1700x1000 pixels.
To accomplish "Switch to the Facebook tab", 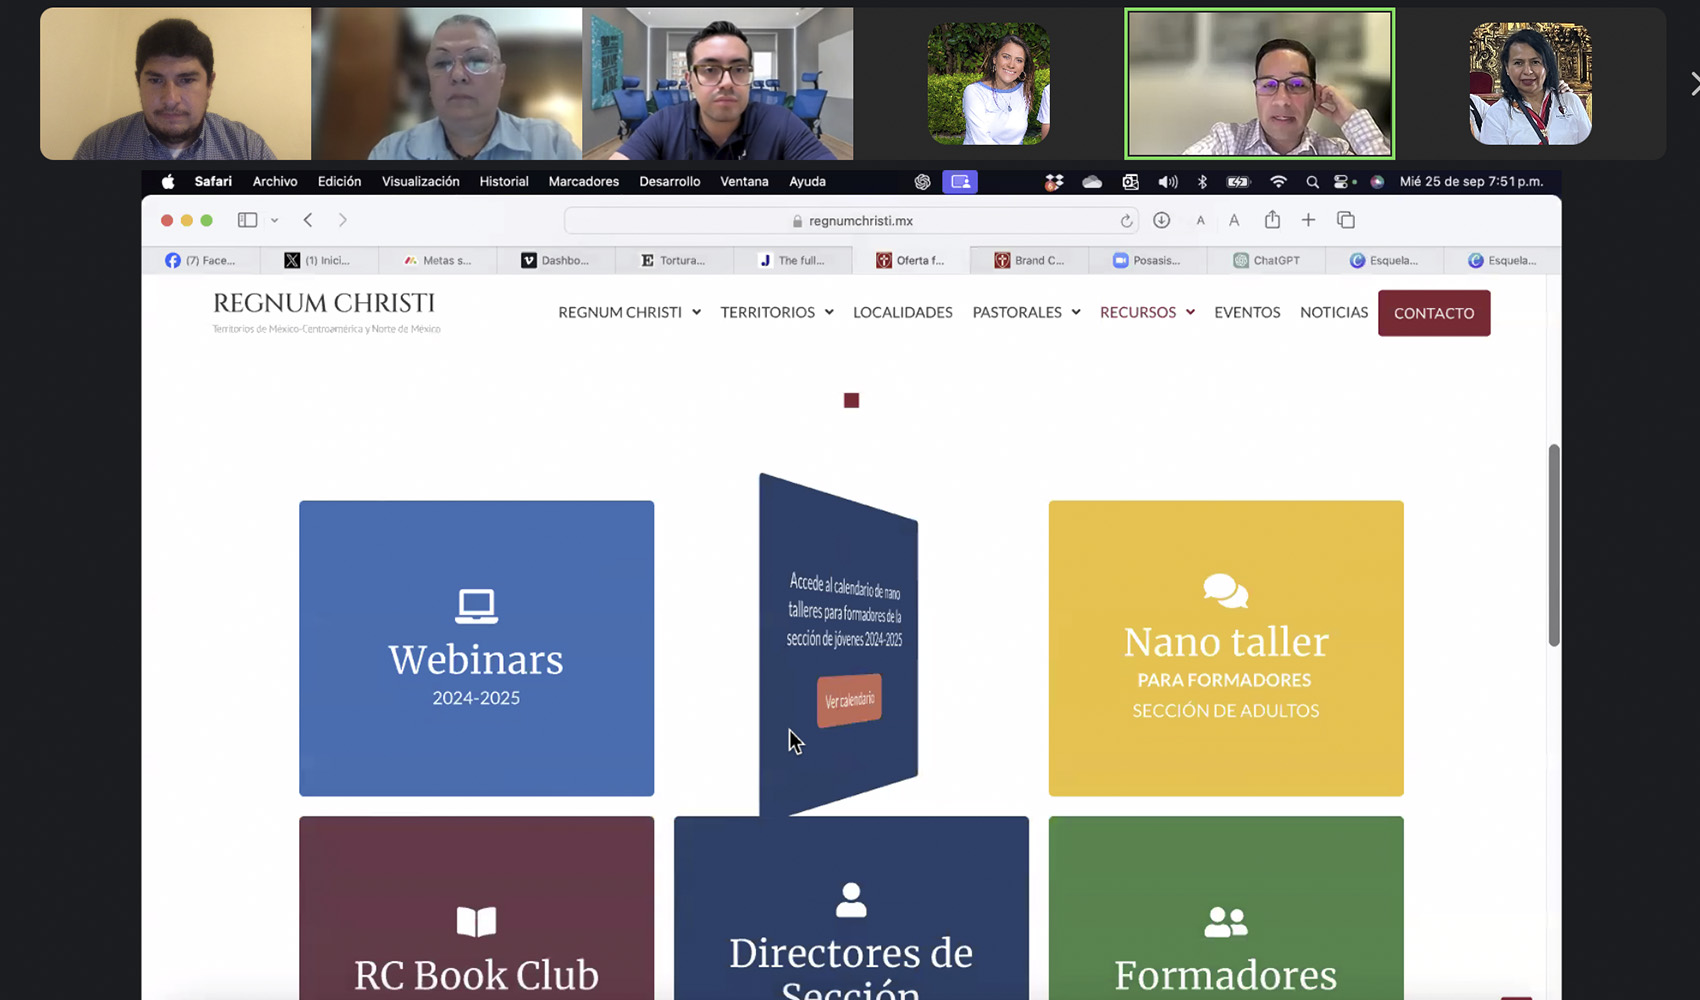I will [x=200, y=260].
